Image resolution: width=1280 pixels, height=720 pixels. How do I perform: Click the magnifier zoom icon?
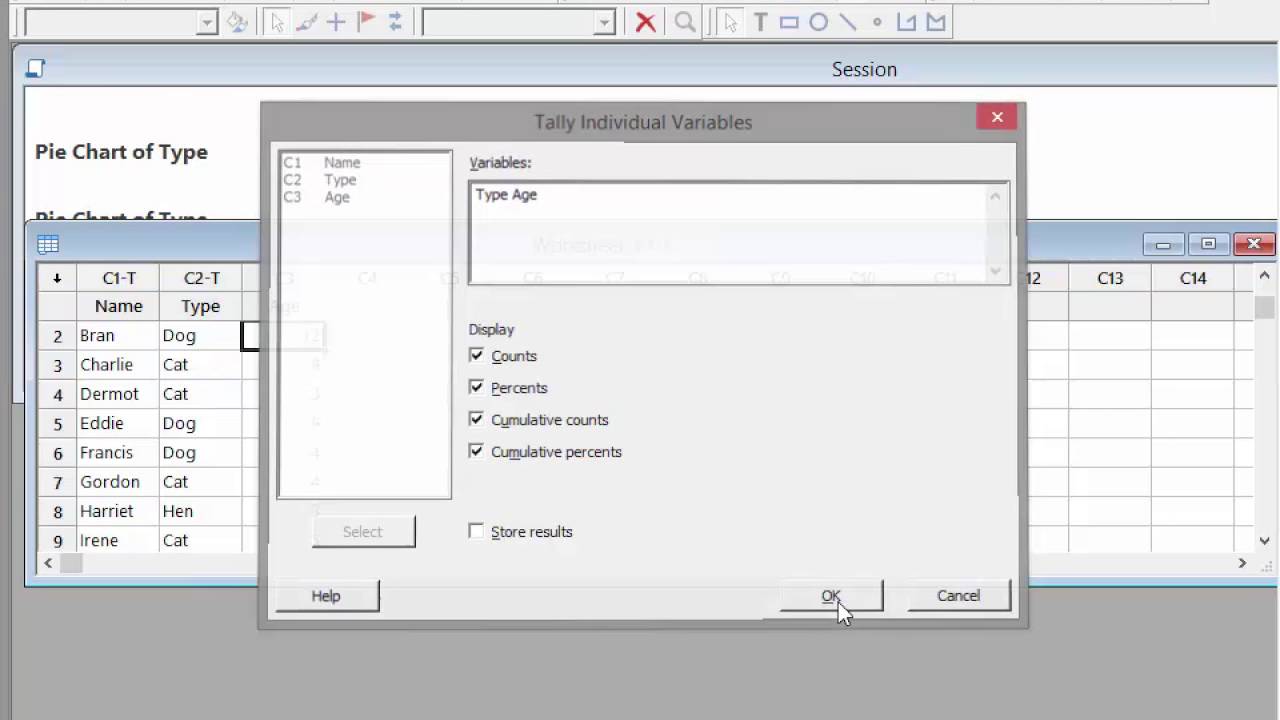[685, 22]
